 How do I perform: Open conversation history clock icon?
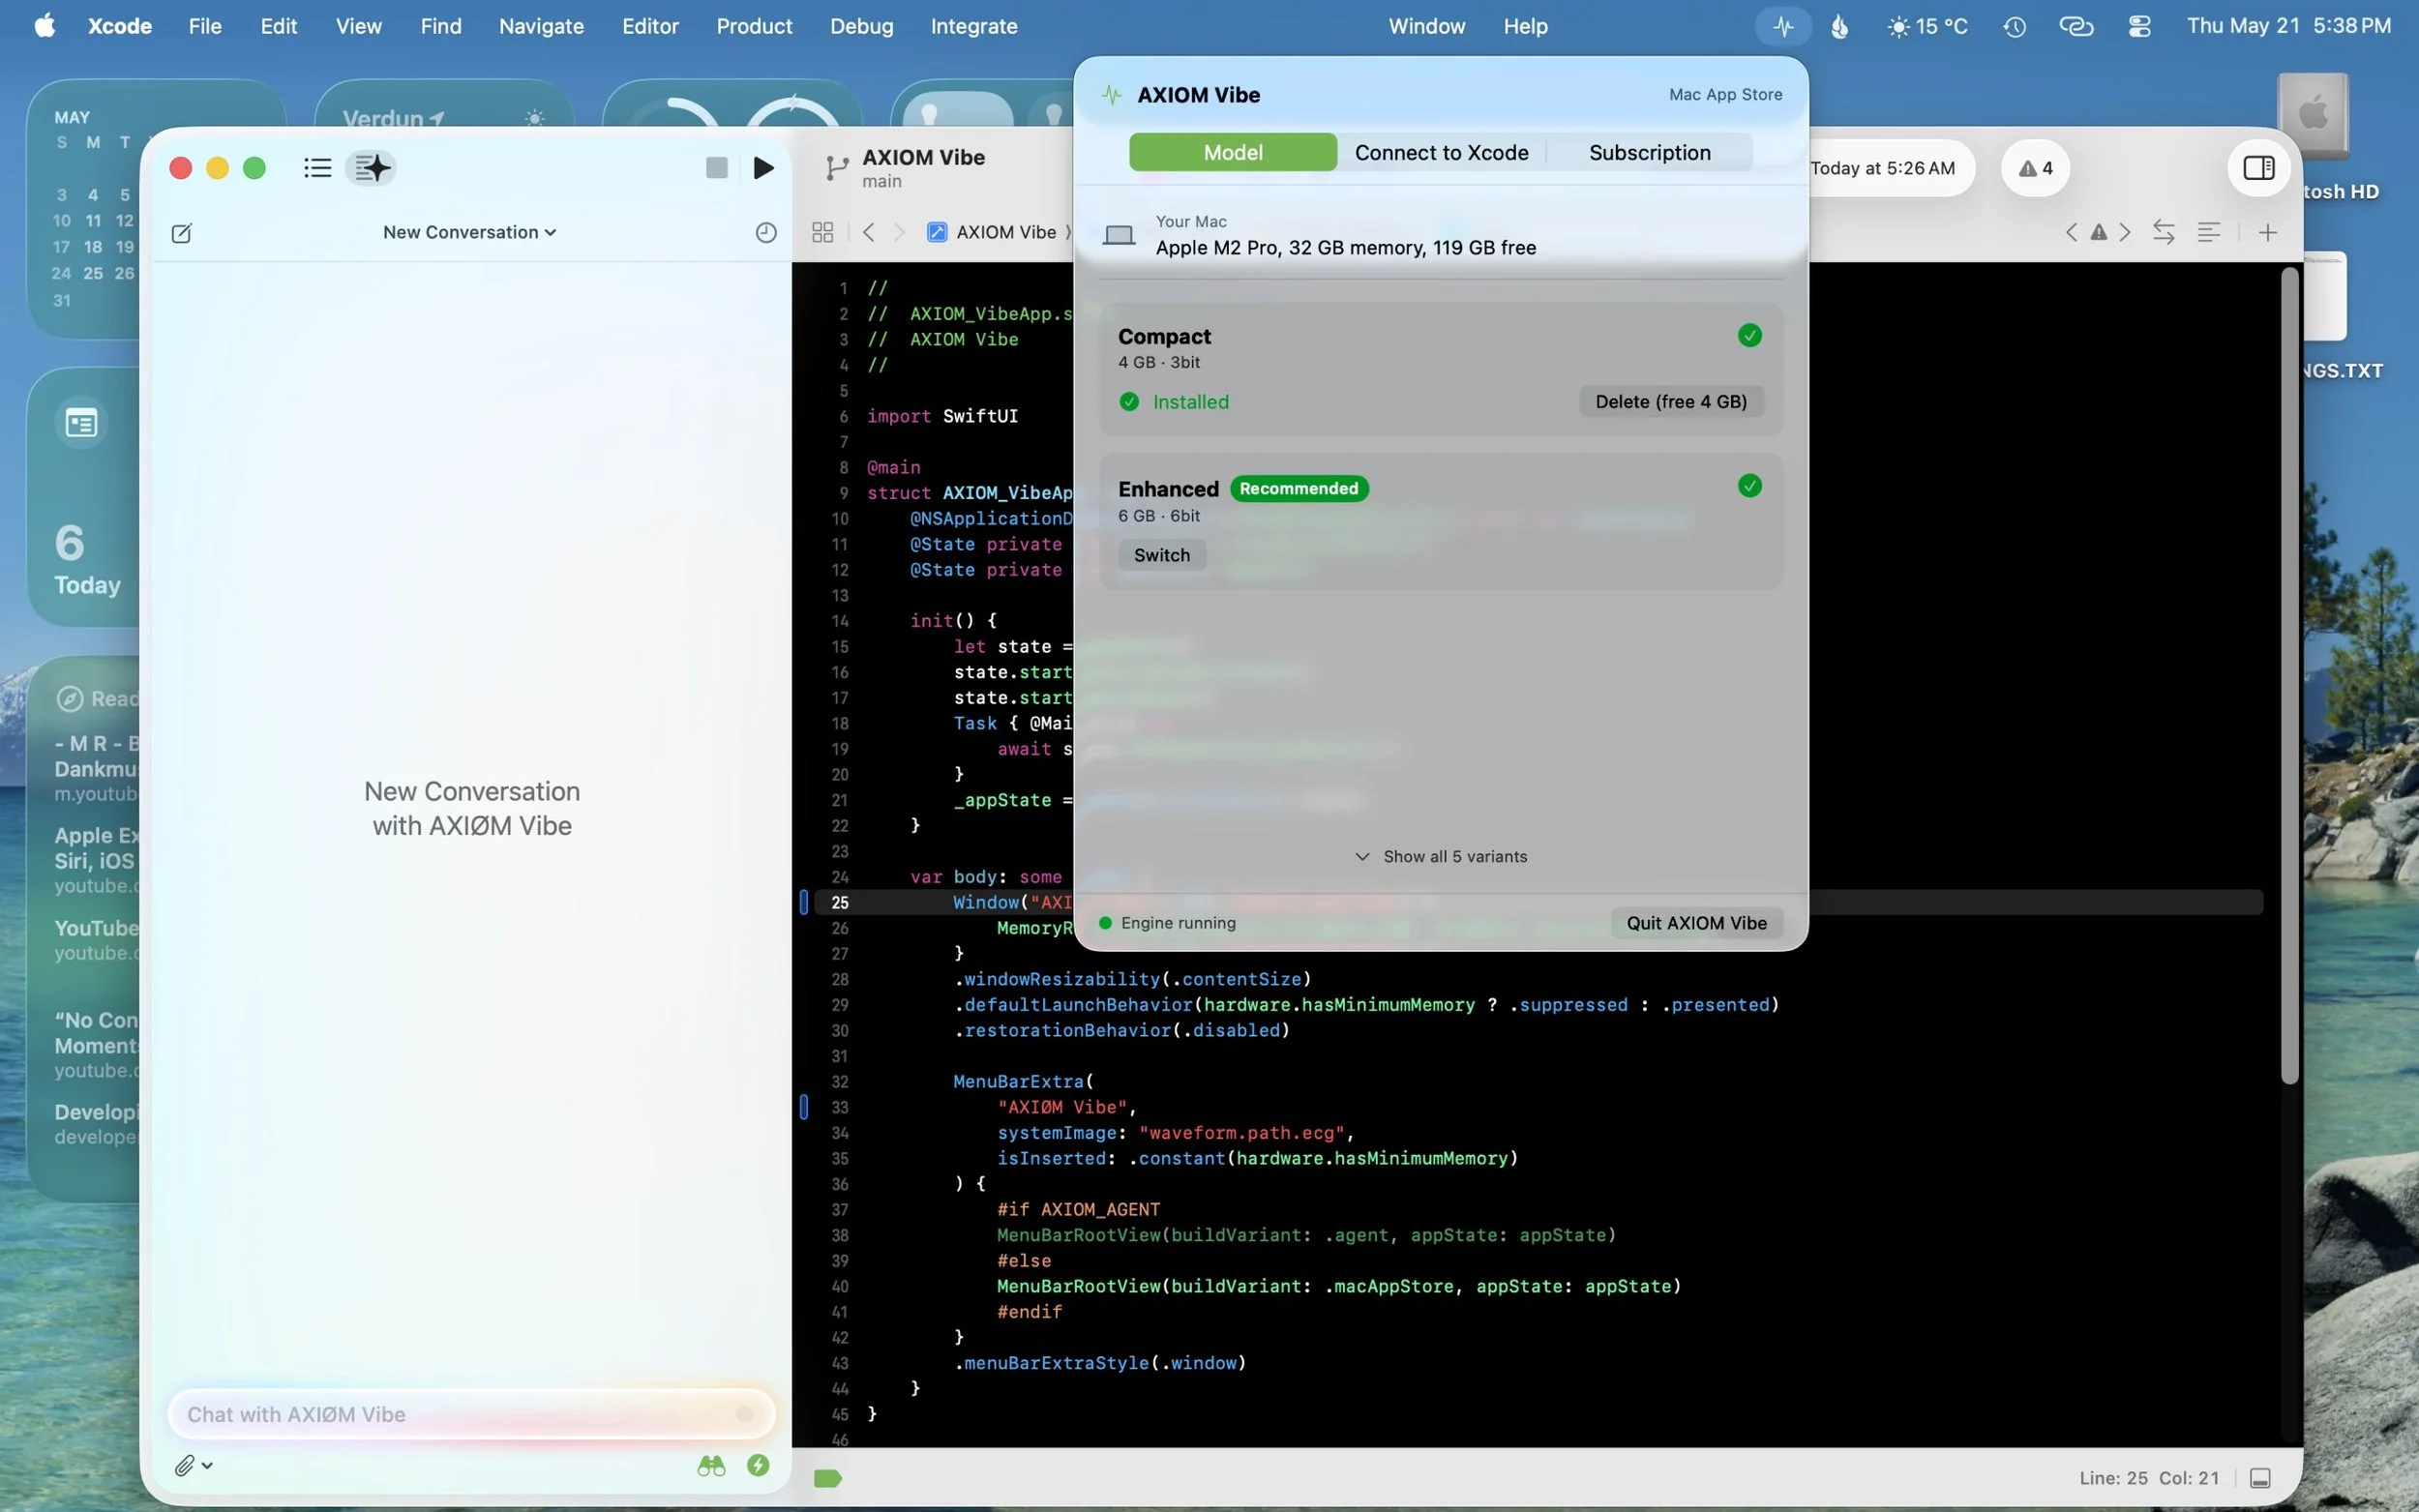(765, 233)
